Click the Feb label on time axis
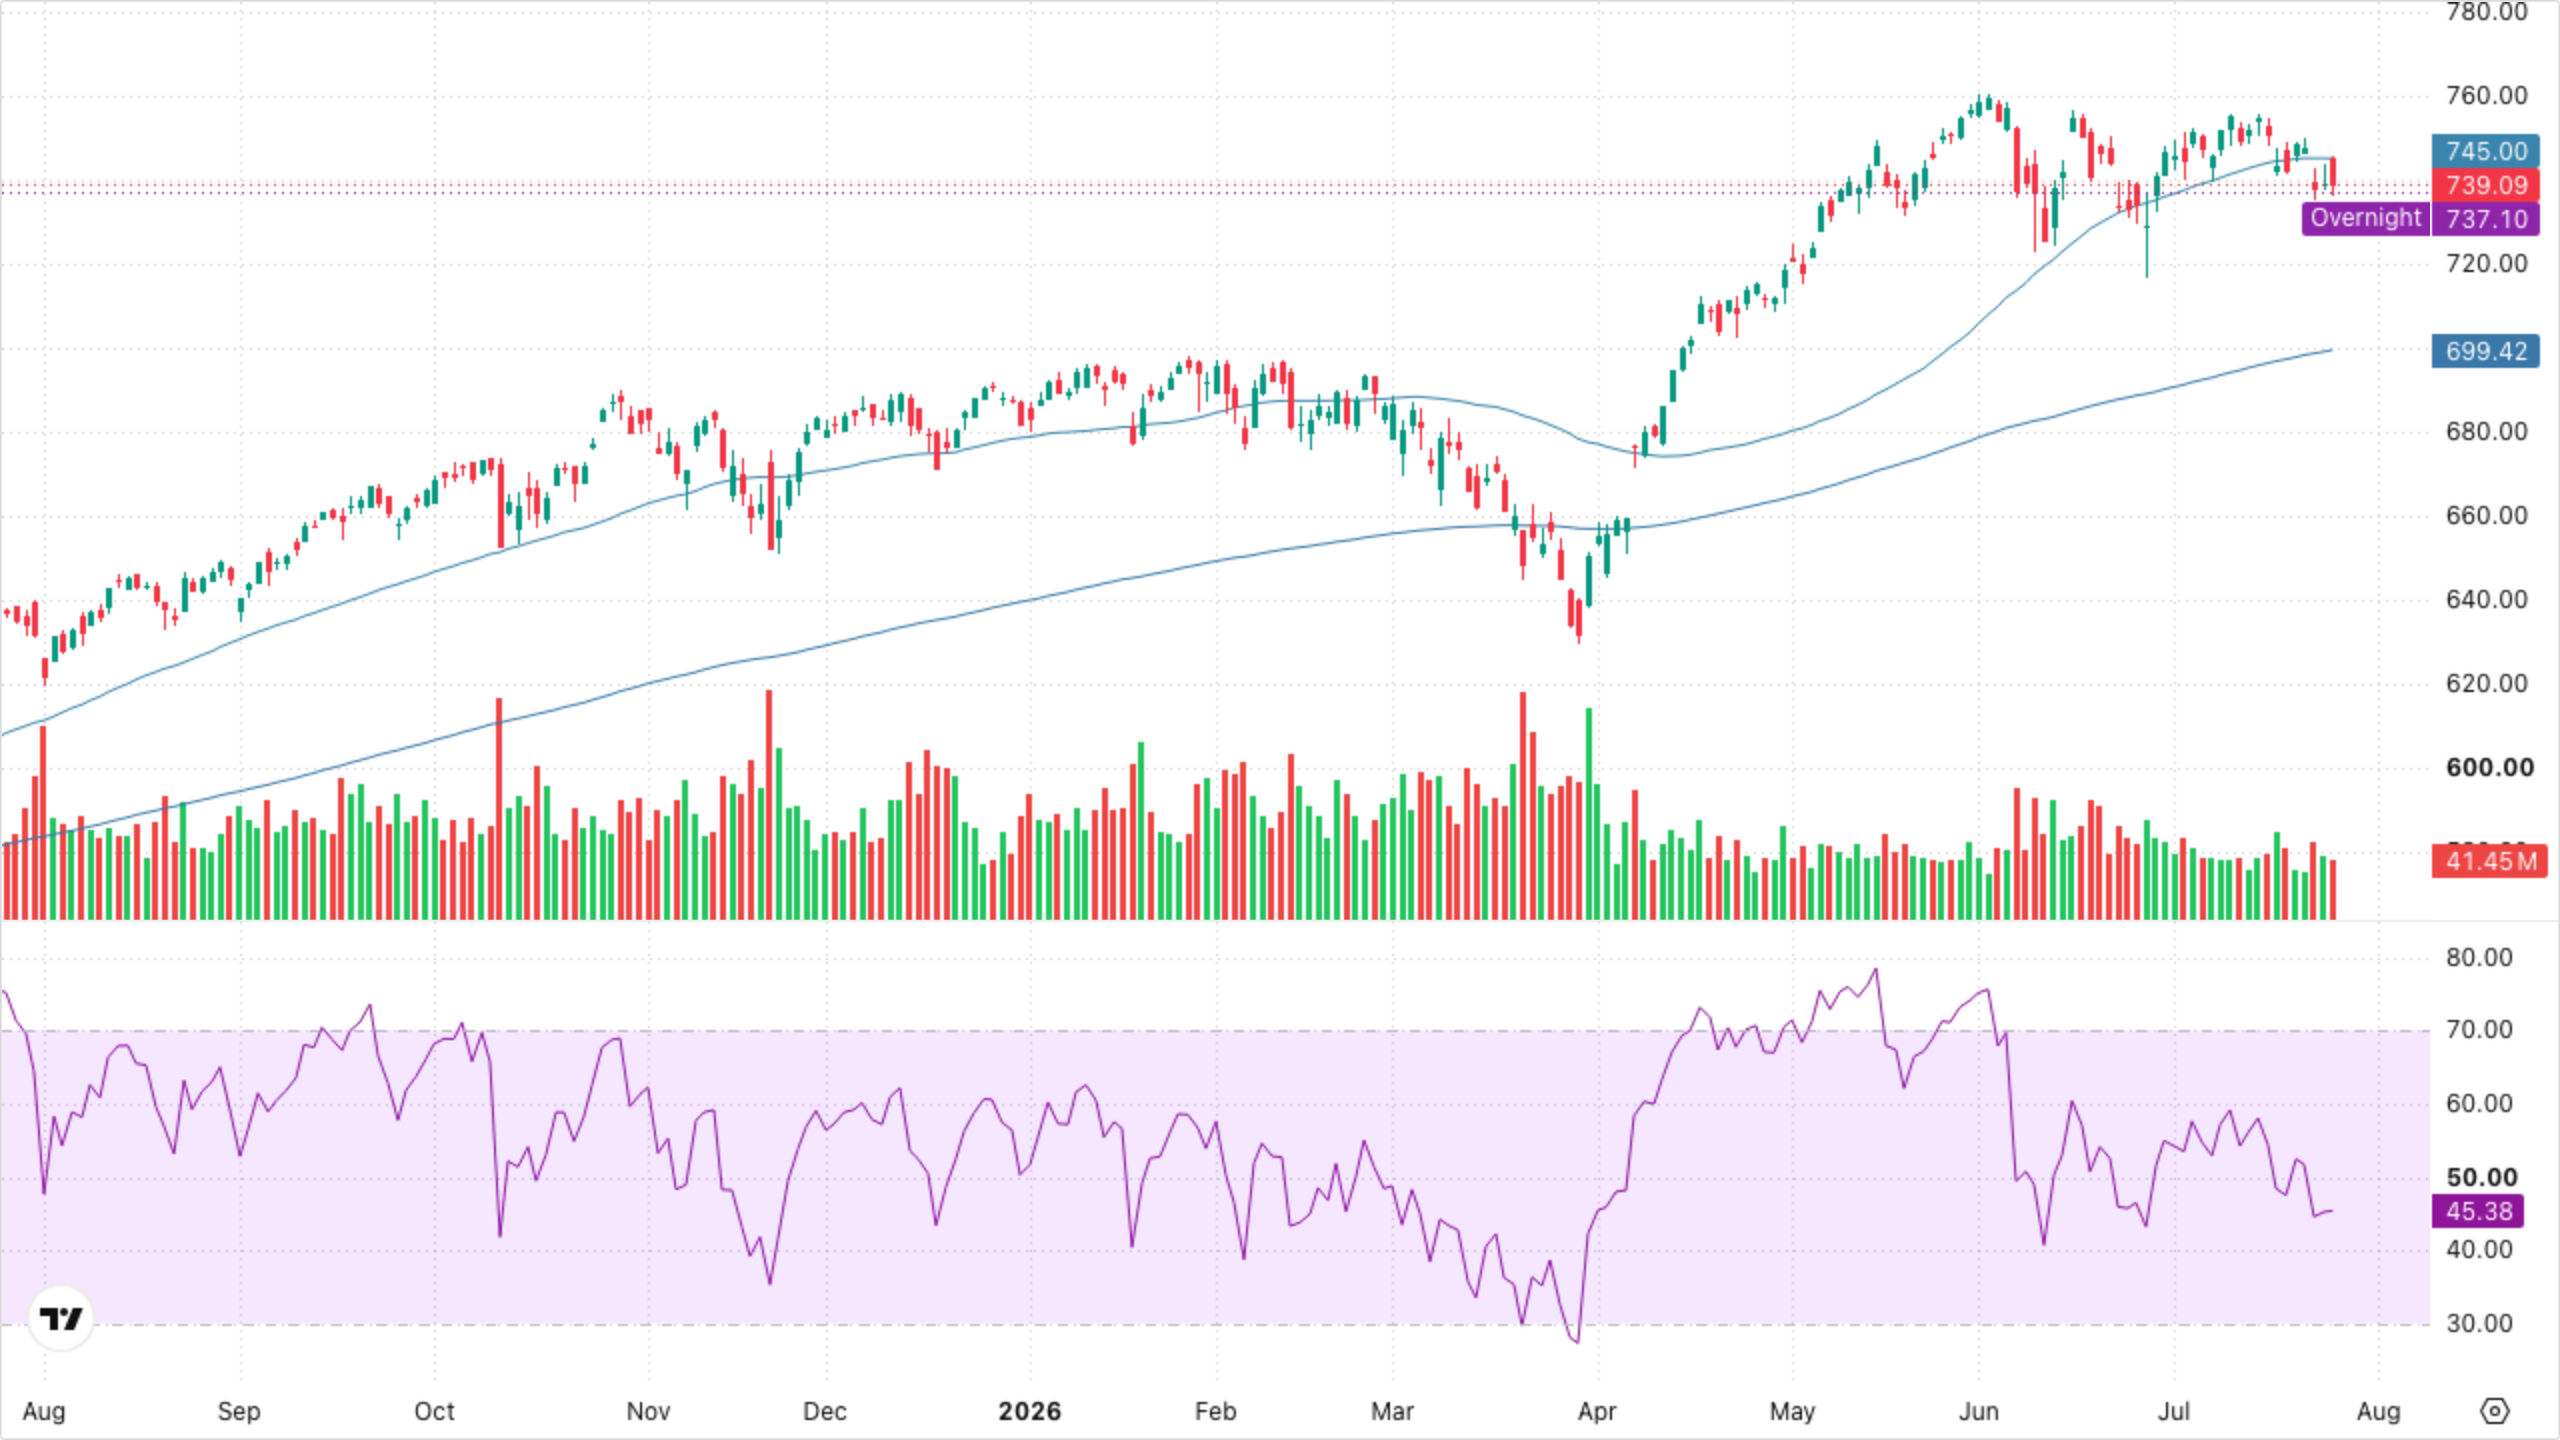Viewport: 2560px width, 1440px height. point(1215,1411)
